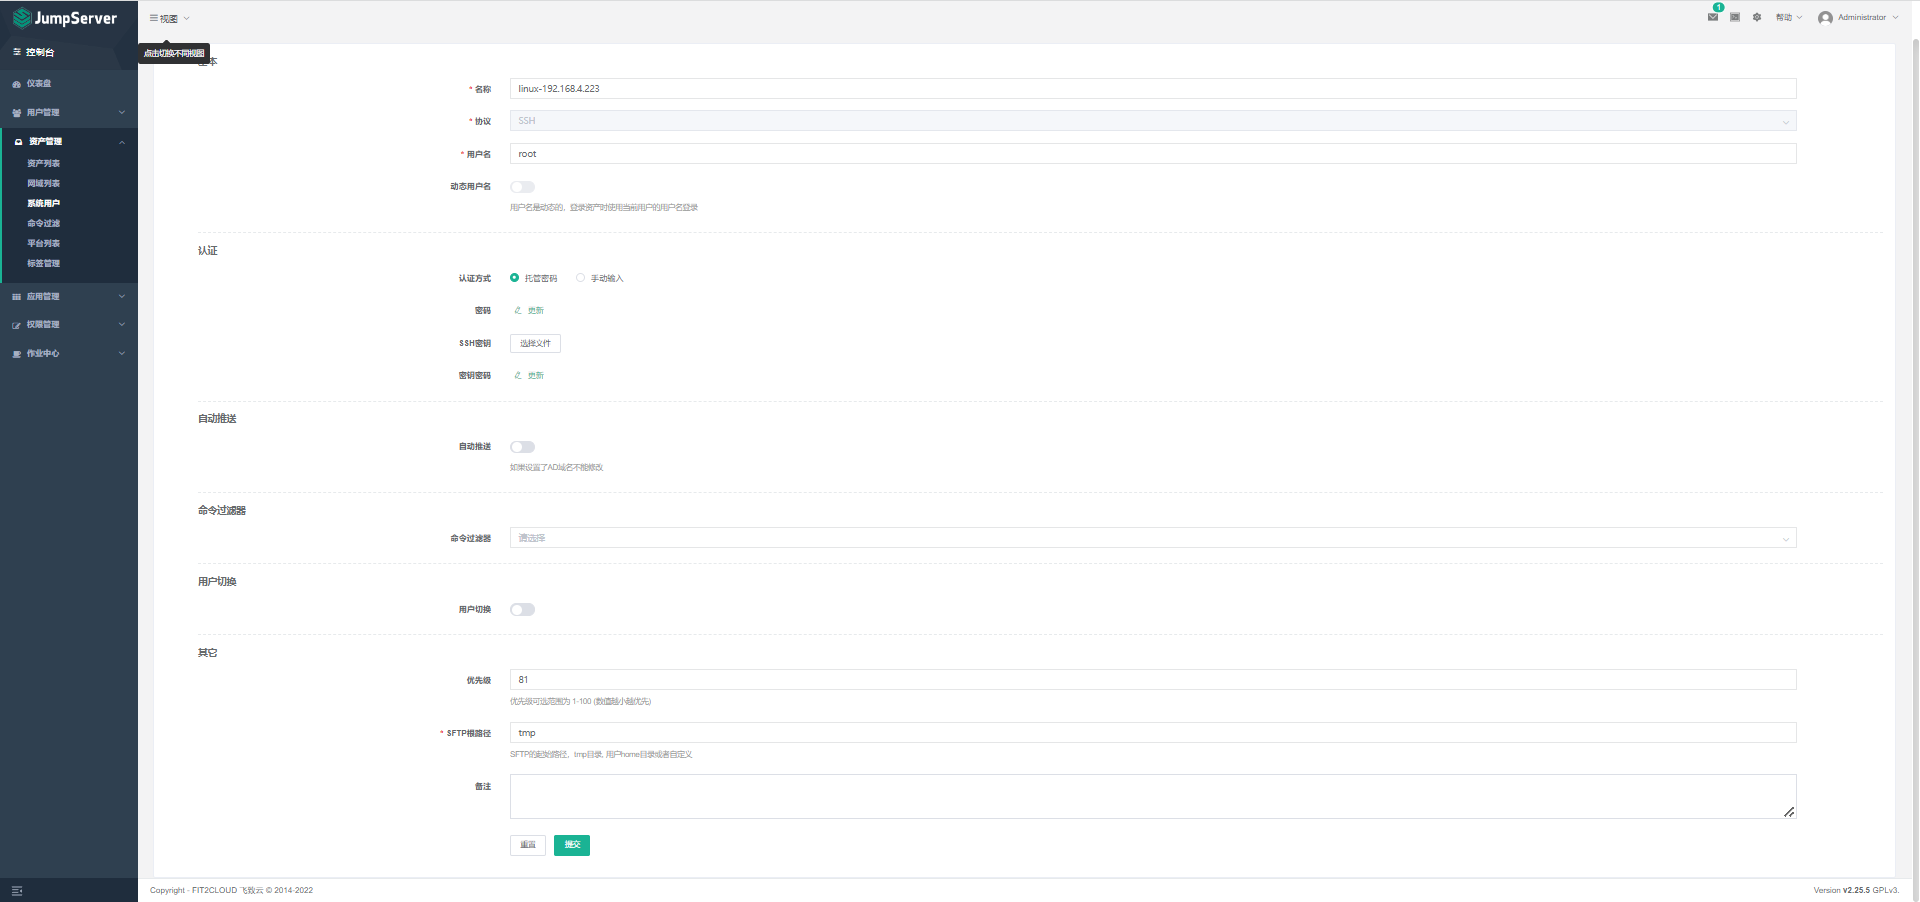The image size is (1920, 902).
Task: Click 更新 link for 密钥密码
Action: point(536,376)
